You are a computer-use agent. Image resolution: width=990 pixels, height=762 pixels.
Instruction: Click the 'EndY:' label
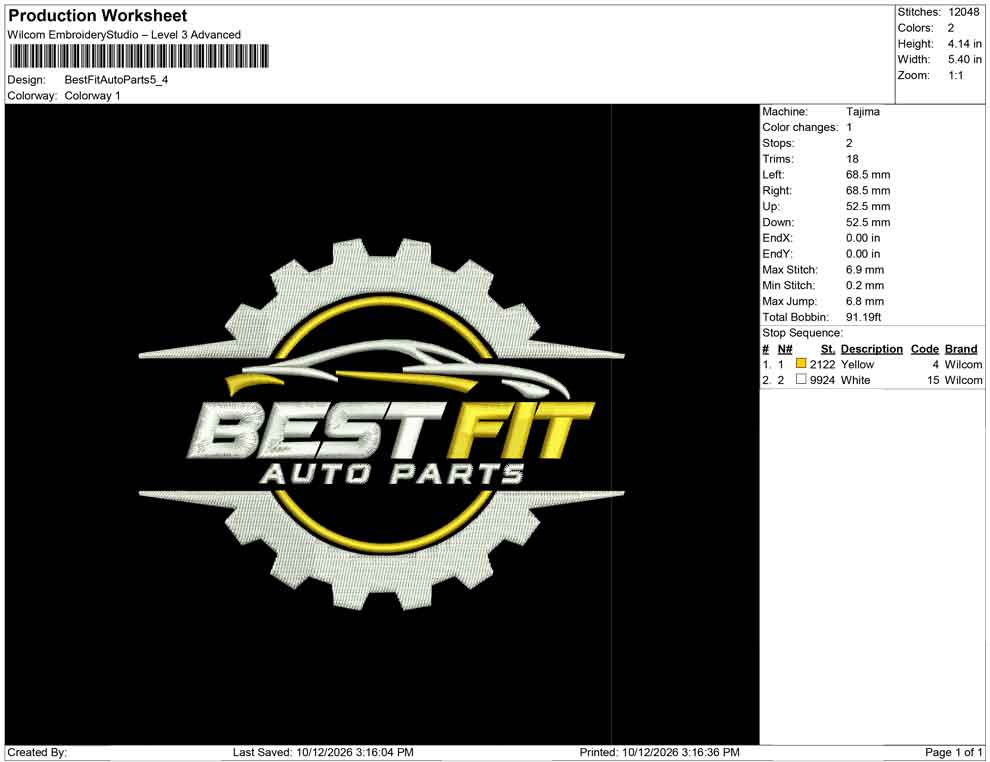click(777, 253)
